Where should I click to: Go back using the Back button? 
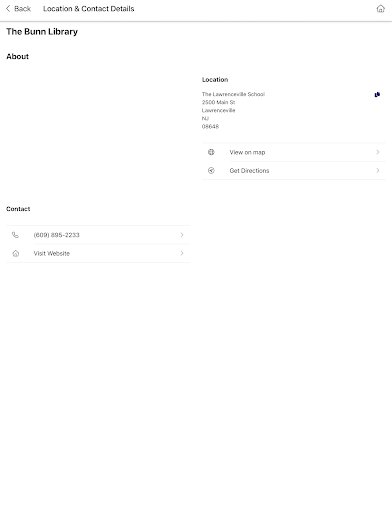coord(19,9)
